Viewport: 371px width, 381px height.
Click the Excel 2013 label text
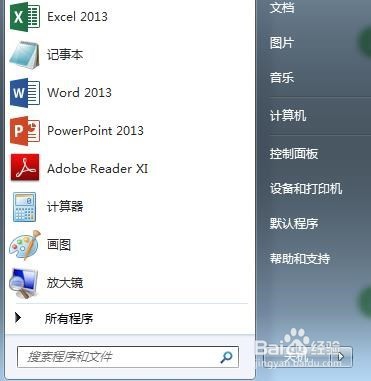pyautogui.click(x=77, y=17)
